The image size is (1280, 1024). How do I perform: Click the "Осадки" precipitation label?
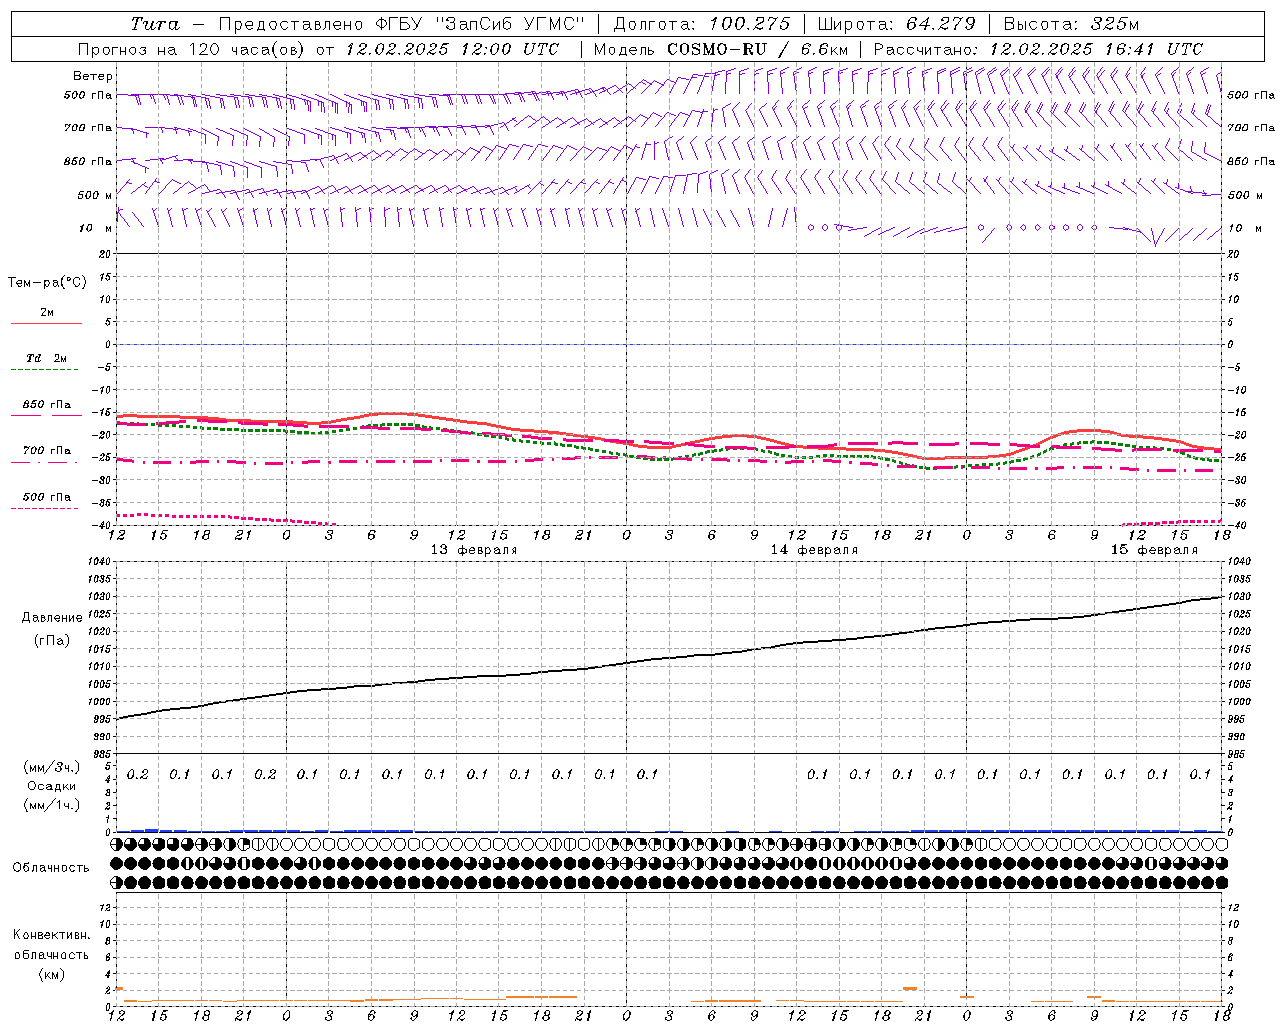tap(52, 786)
